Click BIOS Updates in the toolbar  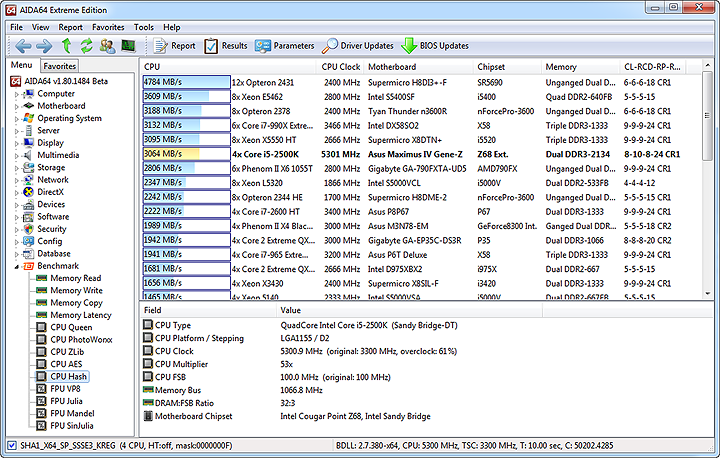pos(435,46)
